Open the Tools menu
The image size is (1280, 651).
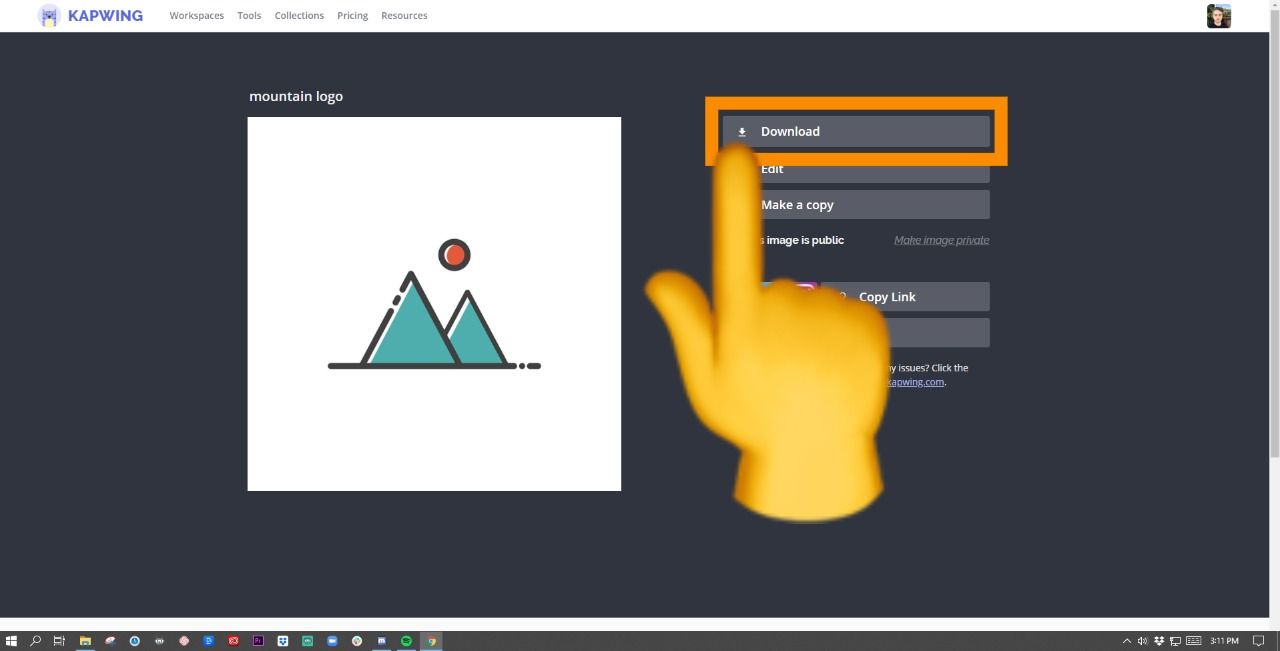pyautogui.click(x=249, y=15)
